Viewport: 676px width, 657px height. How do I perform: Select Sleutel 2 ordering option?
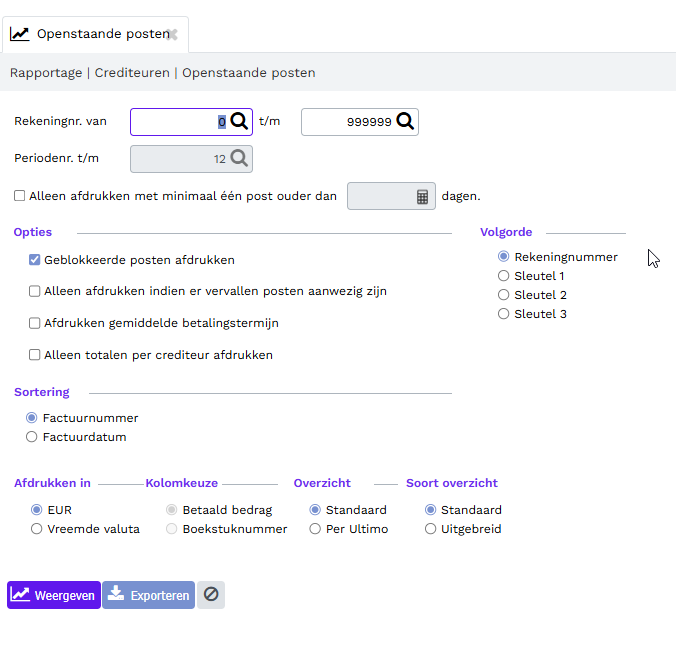[x=503, y=295]
